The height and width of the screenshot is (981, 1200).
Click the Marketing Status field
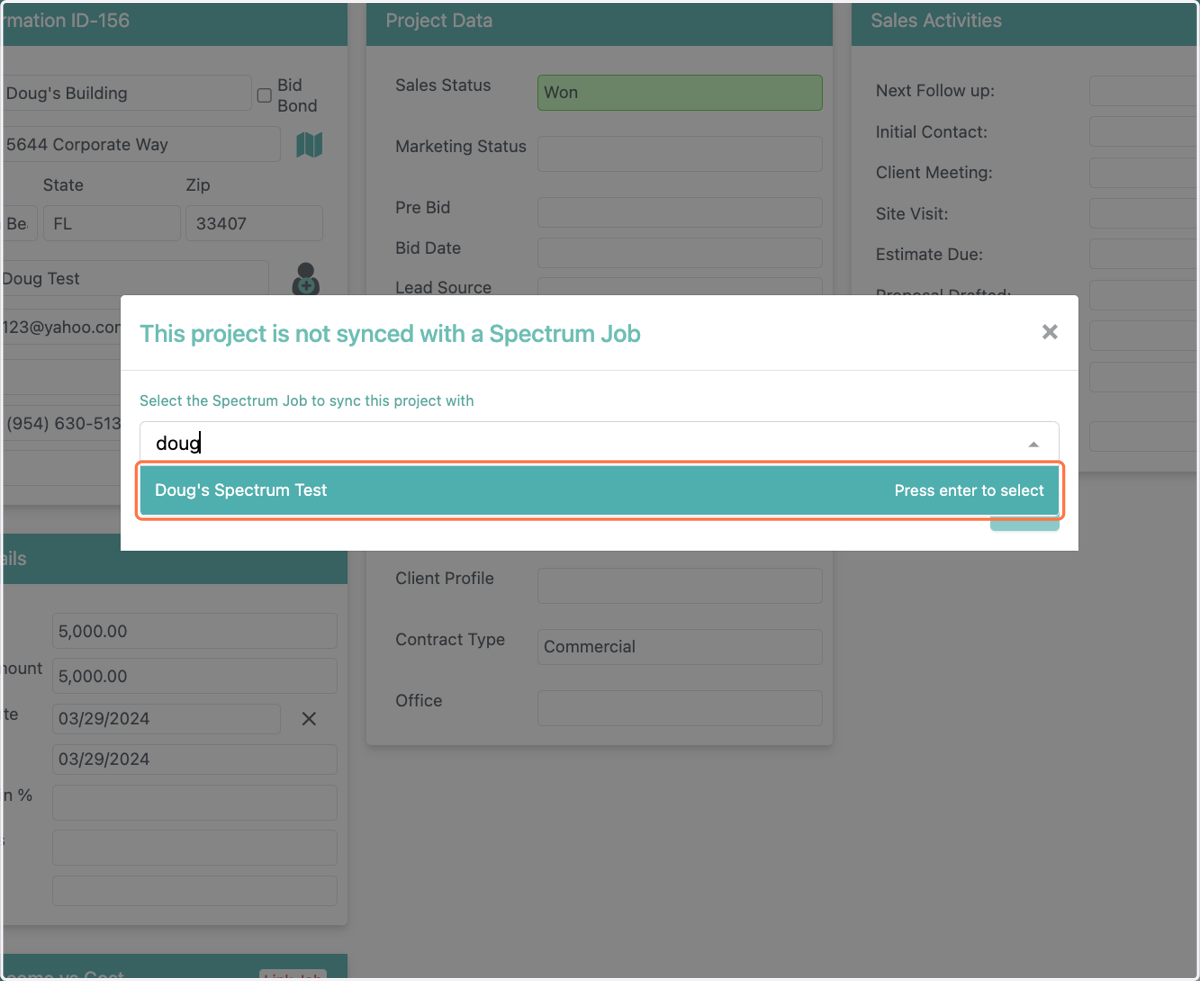pos(680,154)
